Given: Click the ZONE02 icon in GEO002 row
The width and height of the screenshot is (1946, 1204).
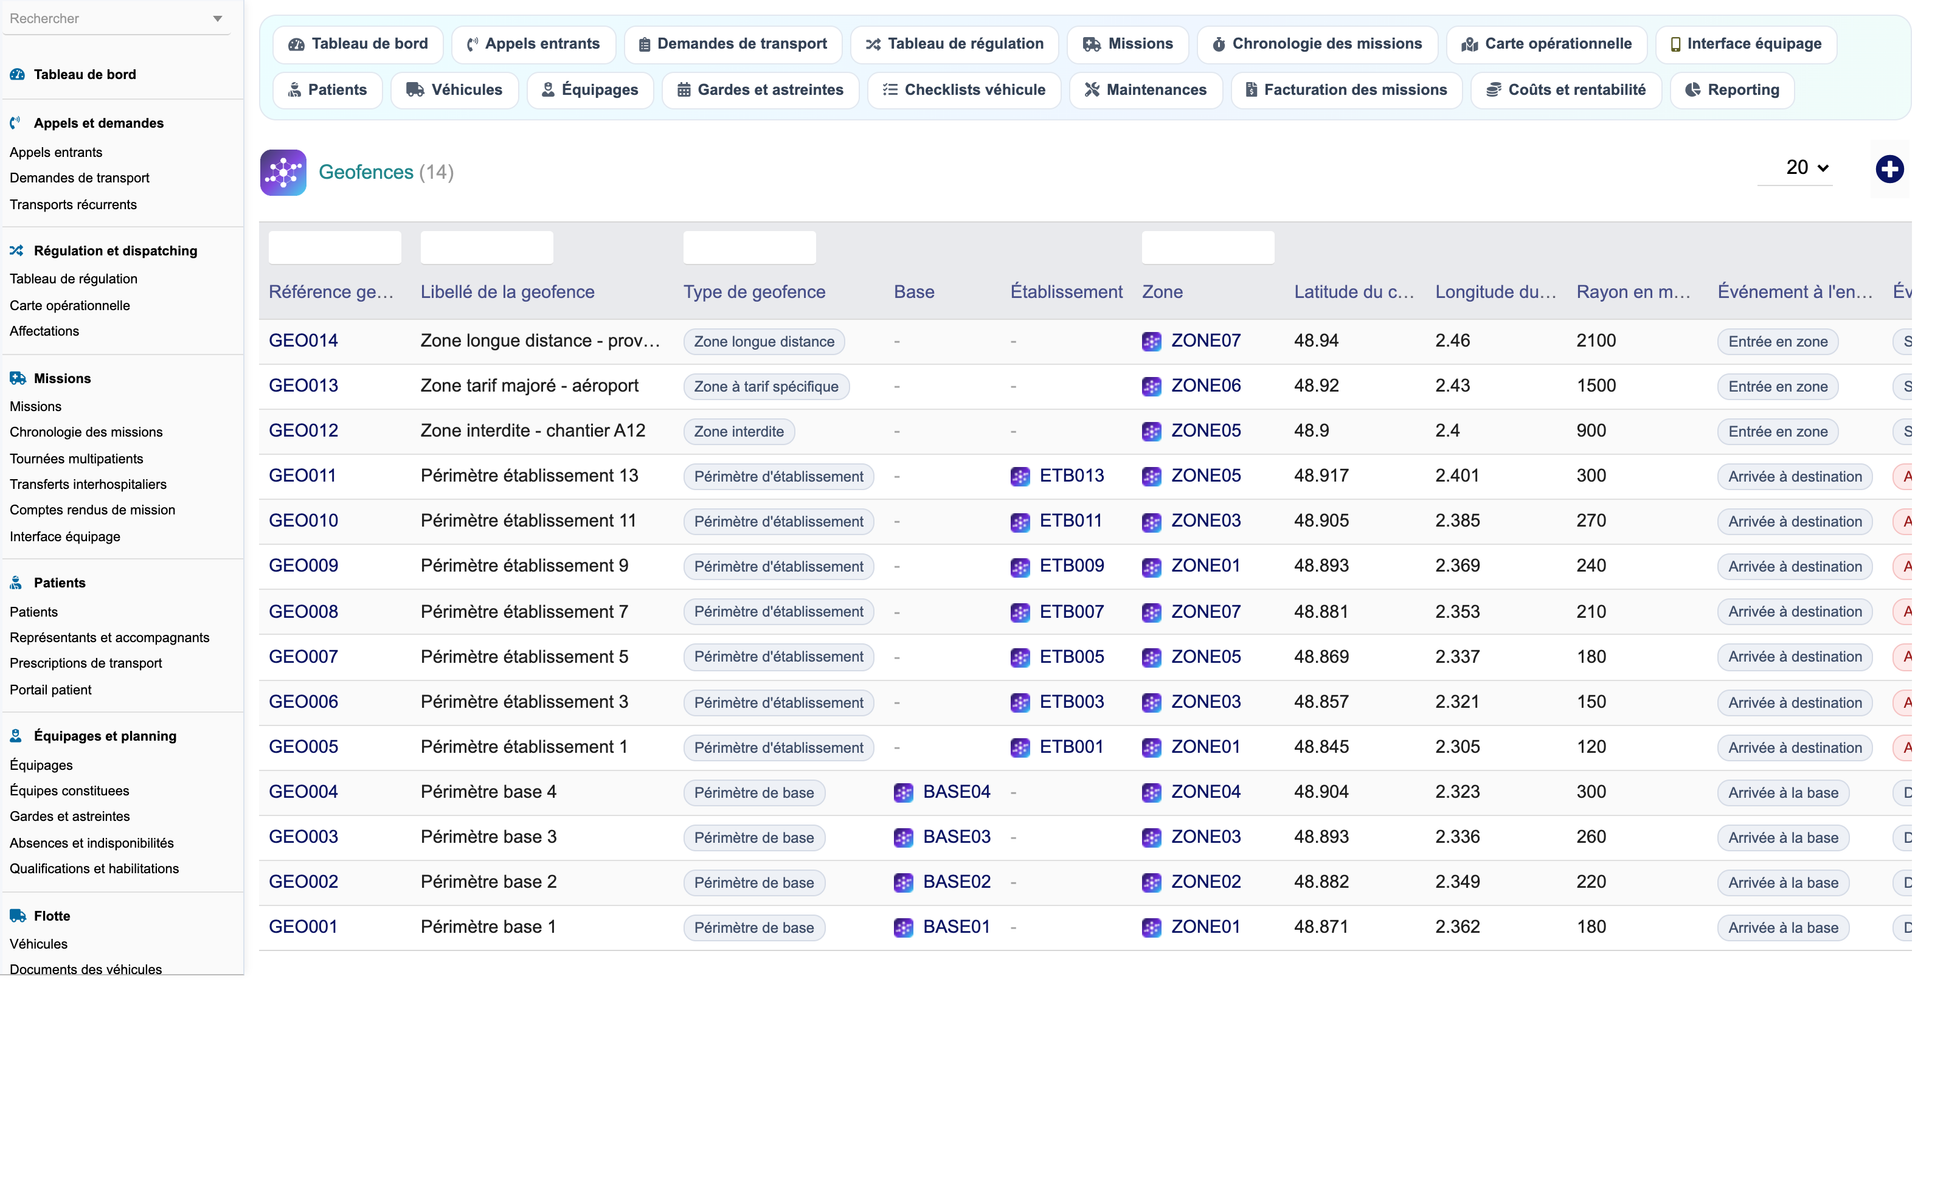Looking at the screenshot, I should [1152, 883].
